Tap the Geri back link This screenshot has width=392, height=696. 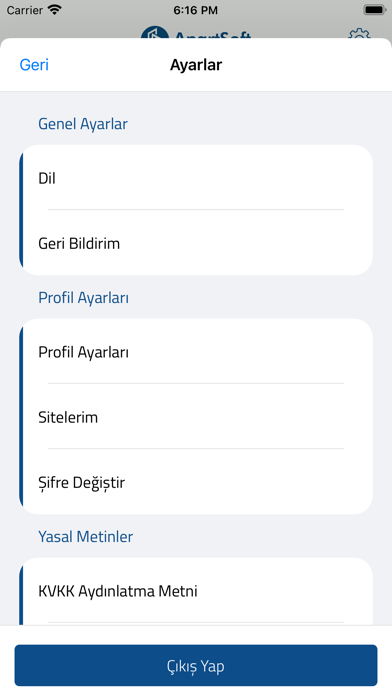click(x=34, y=65)
